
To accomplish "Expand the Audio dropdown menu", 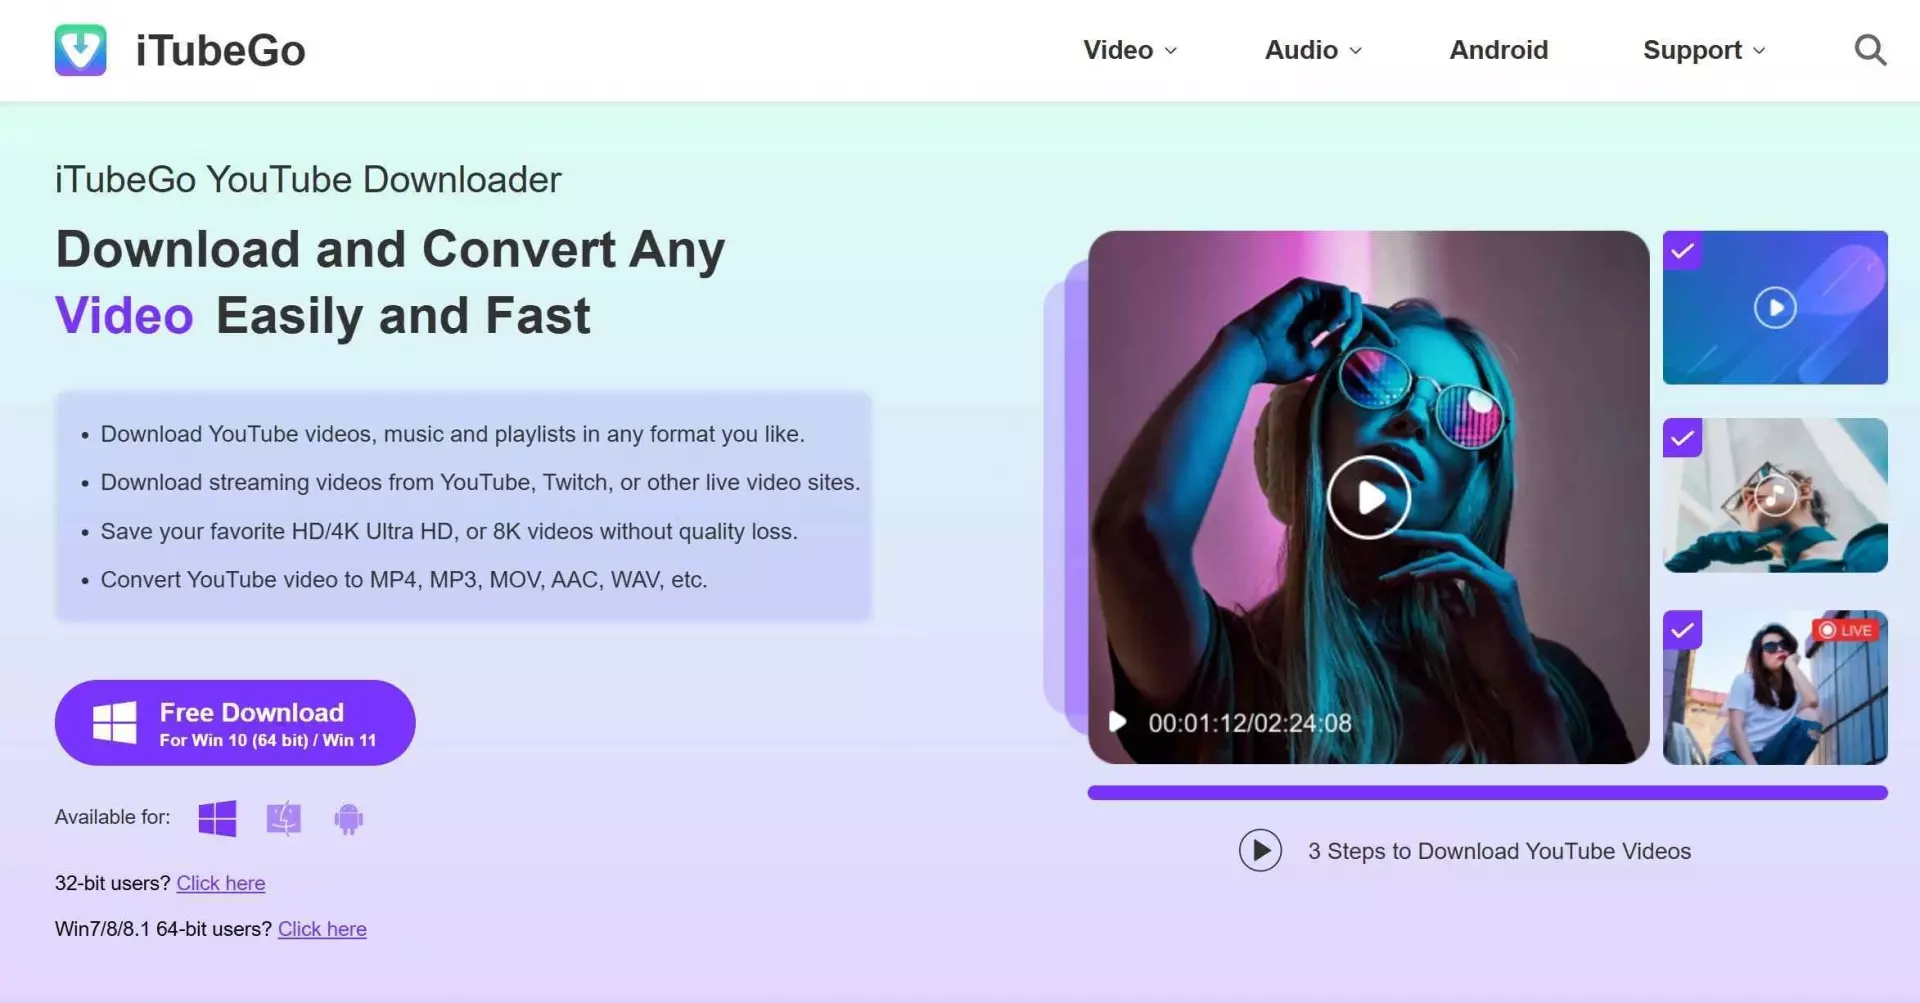I will [1313, 50].
